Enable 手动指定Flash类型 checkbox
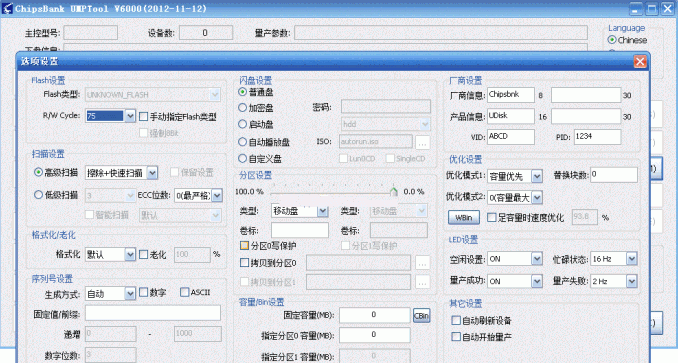Viewport: 678px width, 363px height. tap(144, 116)
